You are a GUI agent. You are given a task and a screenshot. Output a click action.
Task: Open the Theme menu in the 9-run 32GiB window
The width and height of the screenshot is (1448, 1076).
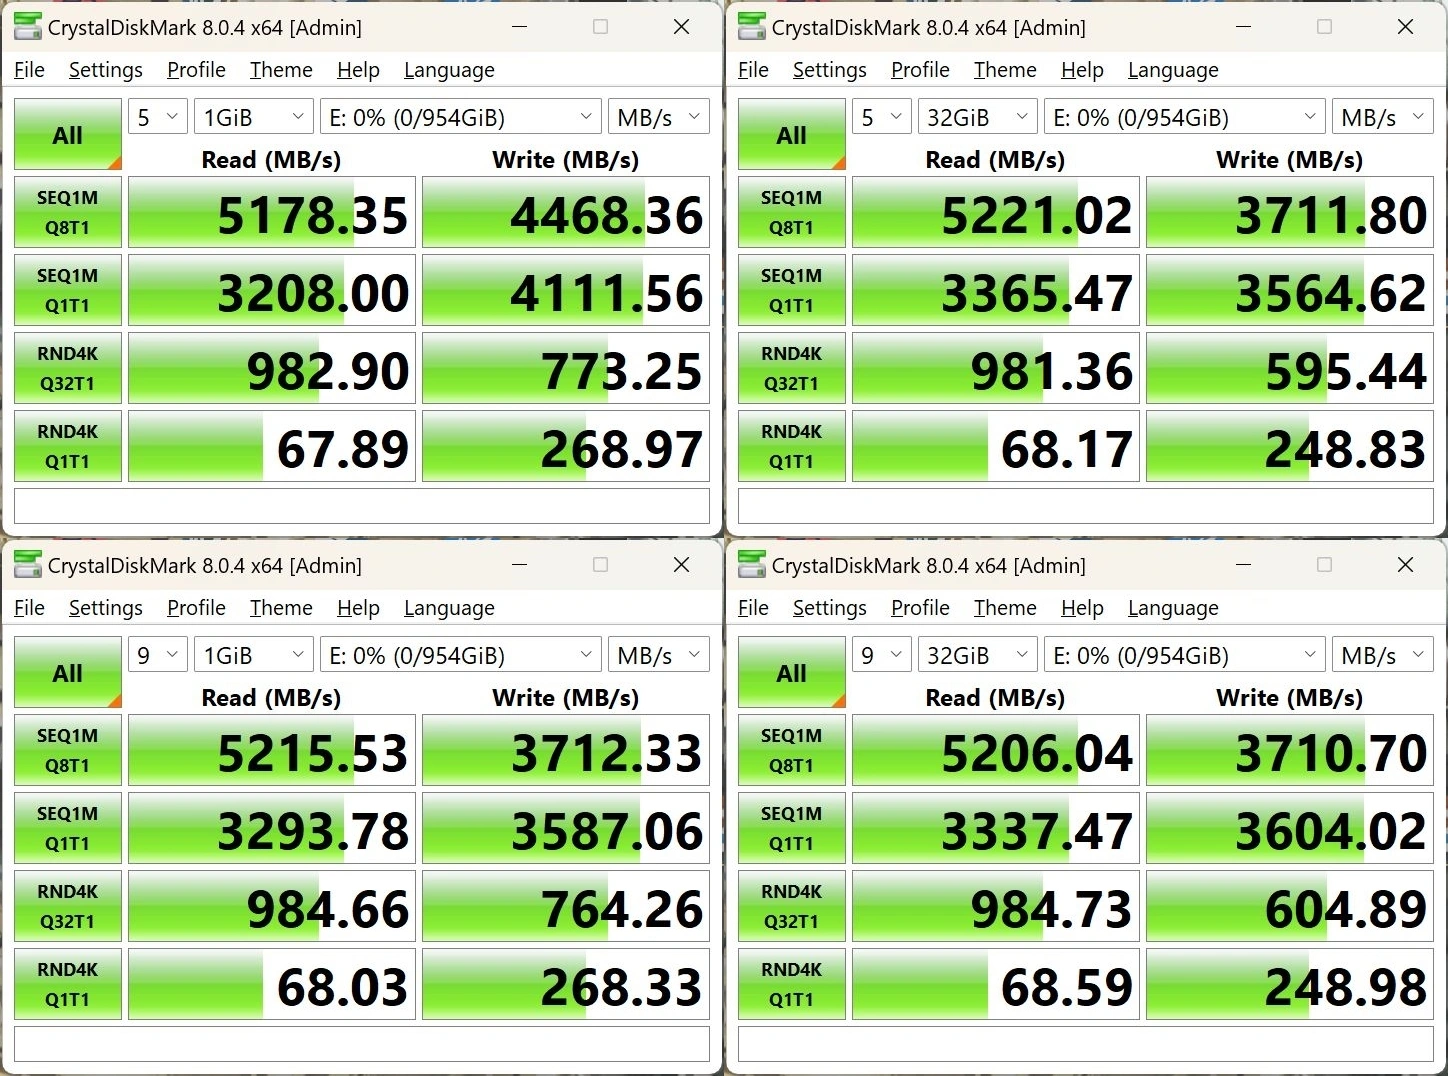[x=1005, y=608]
